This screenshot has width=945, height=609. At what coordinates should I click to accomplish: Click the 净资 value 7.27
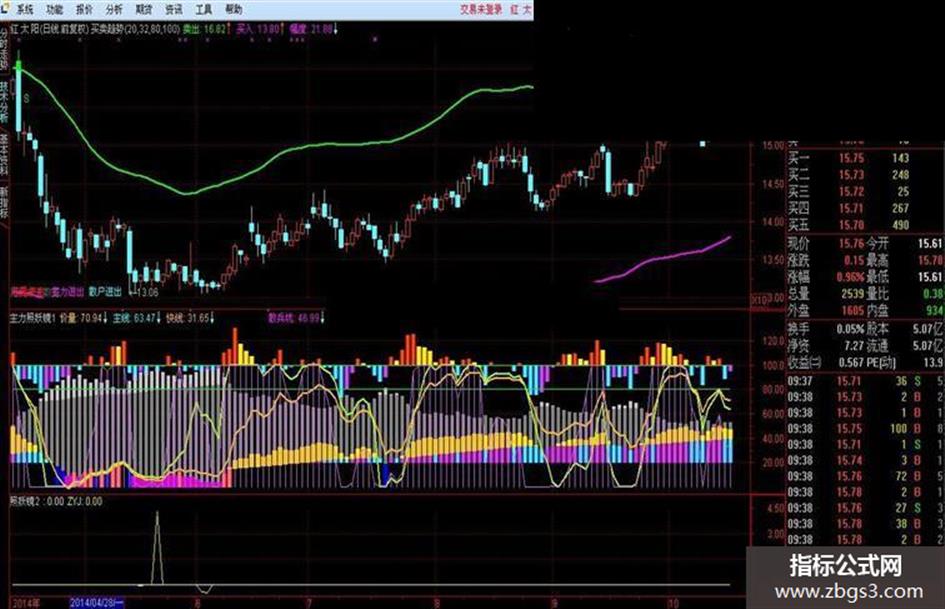click(x=854, y=346)
